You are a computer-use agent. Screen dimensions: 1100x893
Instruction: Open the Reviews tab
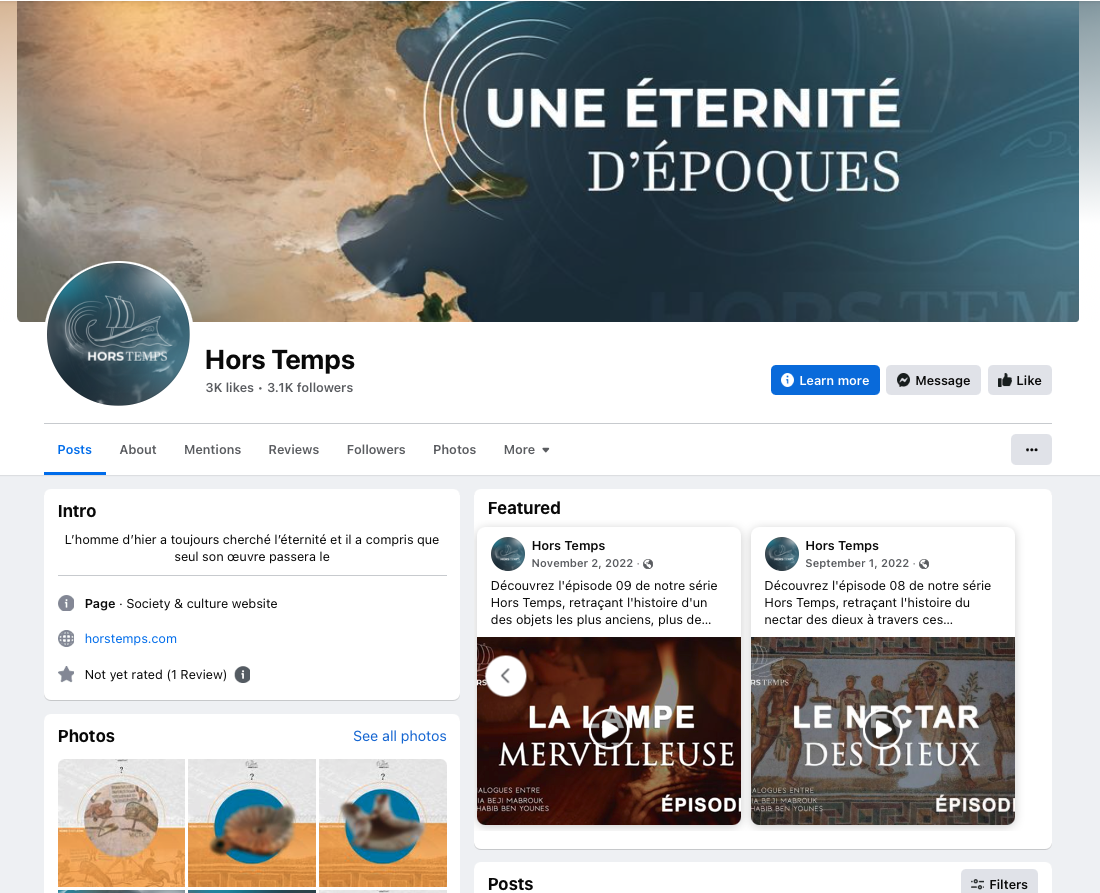coord(293,450)
